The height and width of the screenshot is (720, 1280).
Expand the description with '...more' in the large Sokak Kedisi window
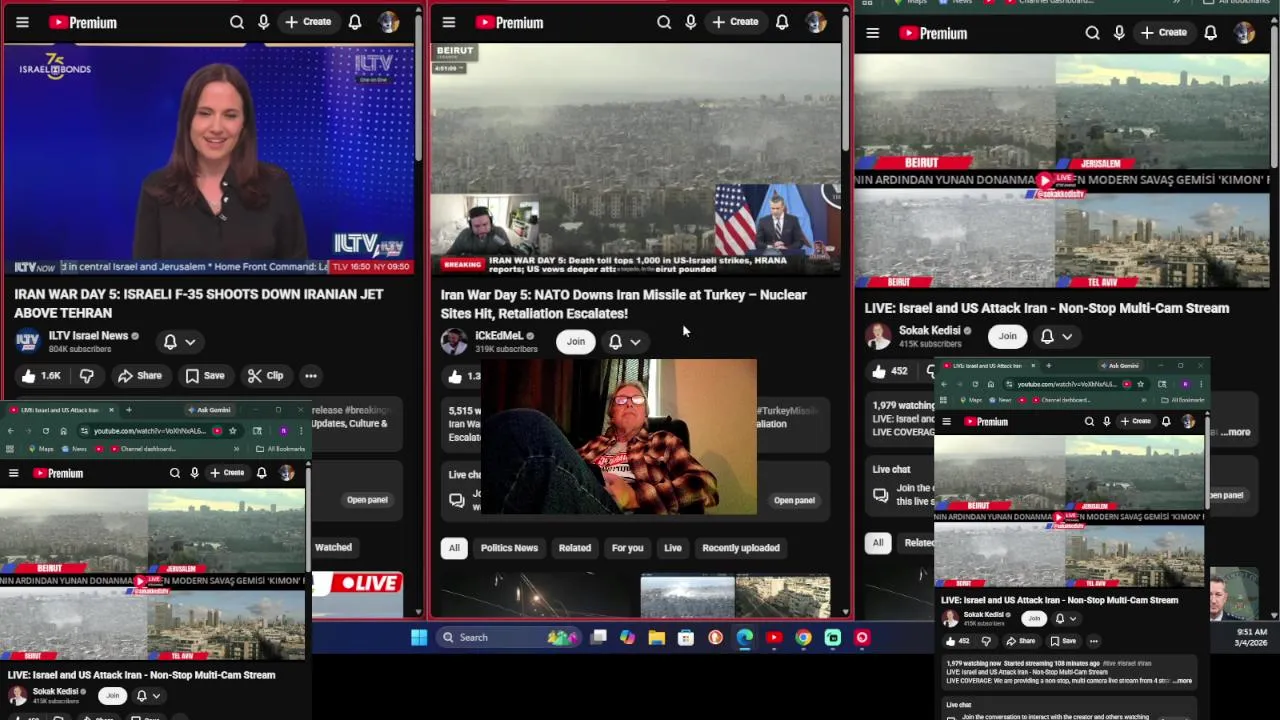coord(1236,432)
